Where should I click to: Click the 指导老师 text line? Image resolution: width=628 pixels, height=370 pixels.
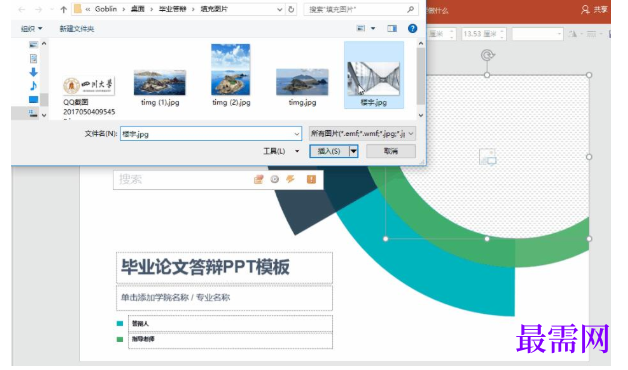pos(230,340)
